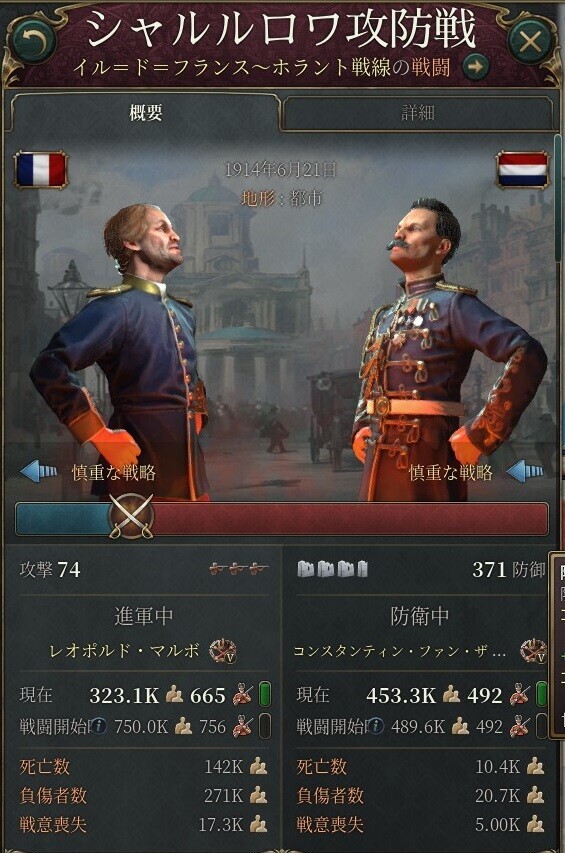Click attacker commander rank badge icon
This screenshot has width=565, height=853.
(x=223, y=651)
